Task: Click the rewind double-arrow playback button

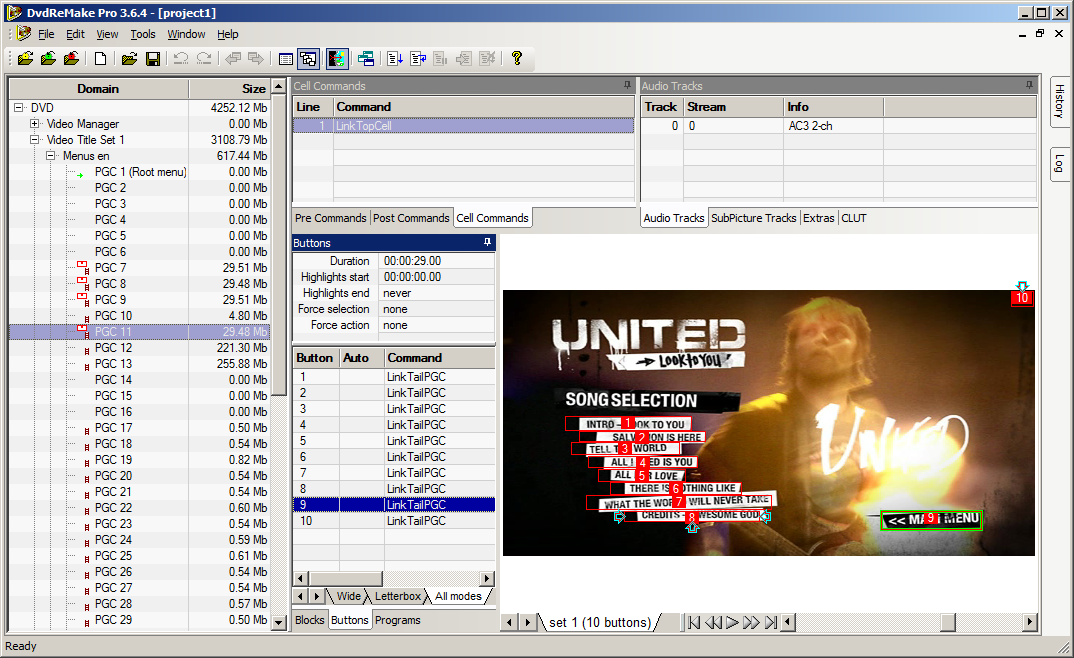Action: [713, 622]
